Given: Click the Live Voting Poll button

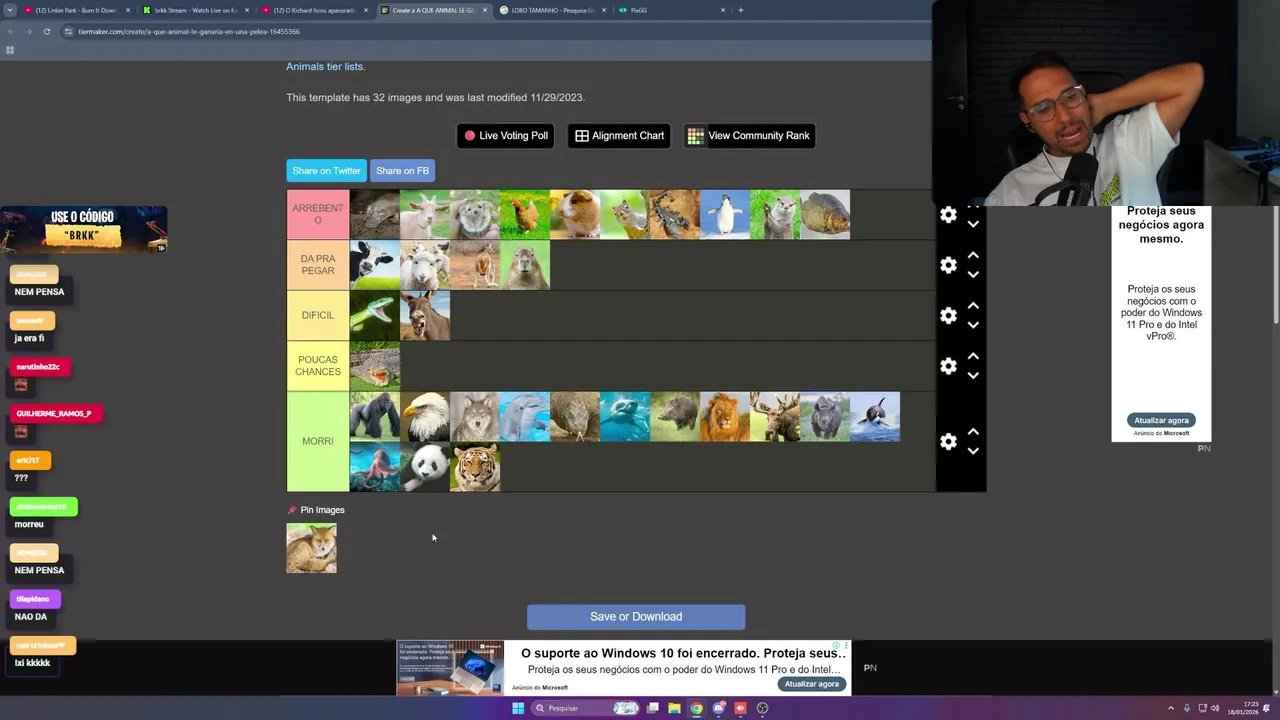Looking at the screenshot, I should (x=505, y=136).
